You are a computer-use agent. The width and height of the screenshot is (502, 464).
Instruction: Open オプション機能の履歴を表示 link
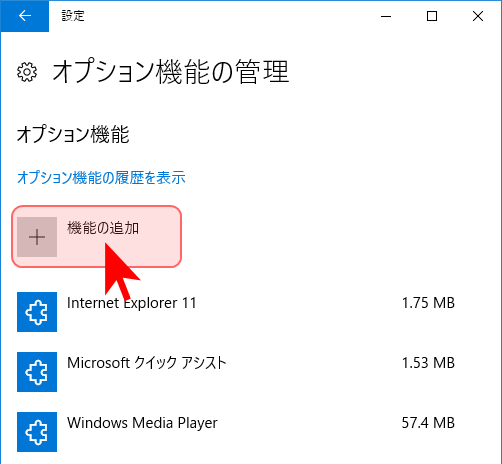tap(101, 177)
